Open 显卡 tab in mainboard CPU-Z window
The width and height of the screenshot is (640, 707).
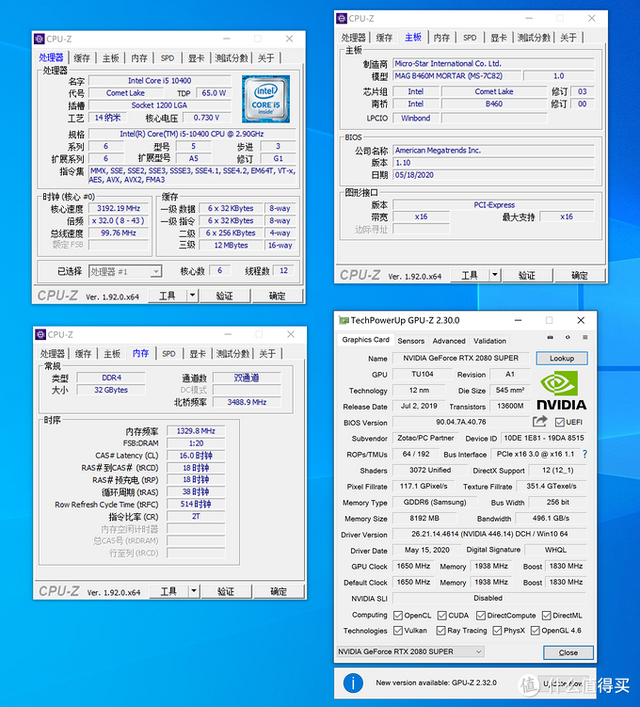point(499,37)
